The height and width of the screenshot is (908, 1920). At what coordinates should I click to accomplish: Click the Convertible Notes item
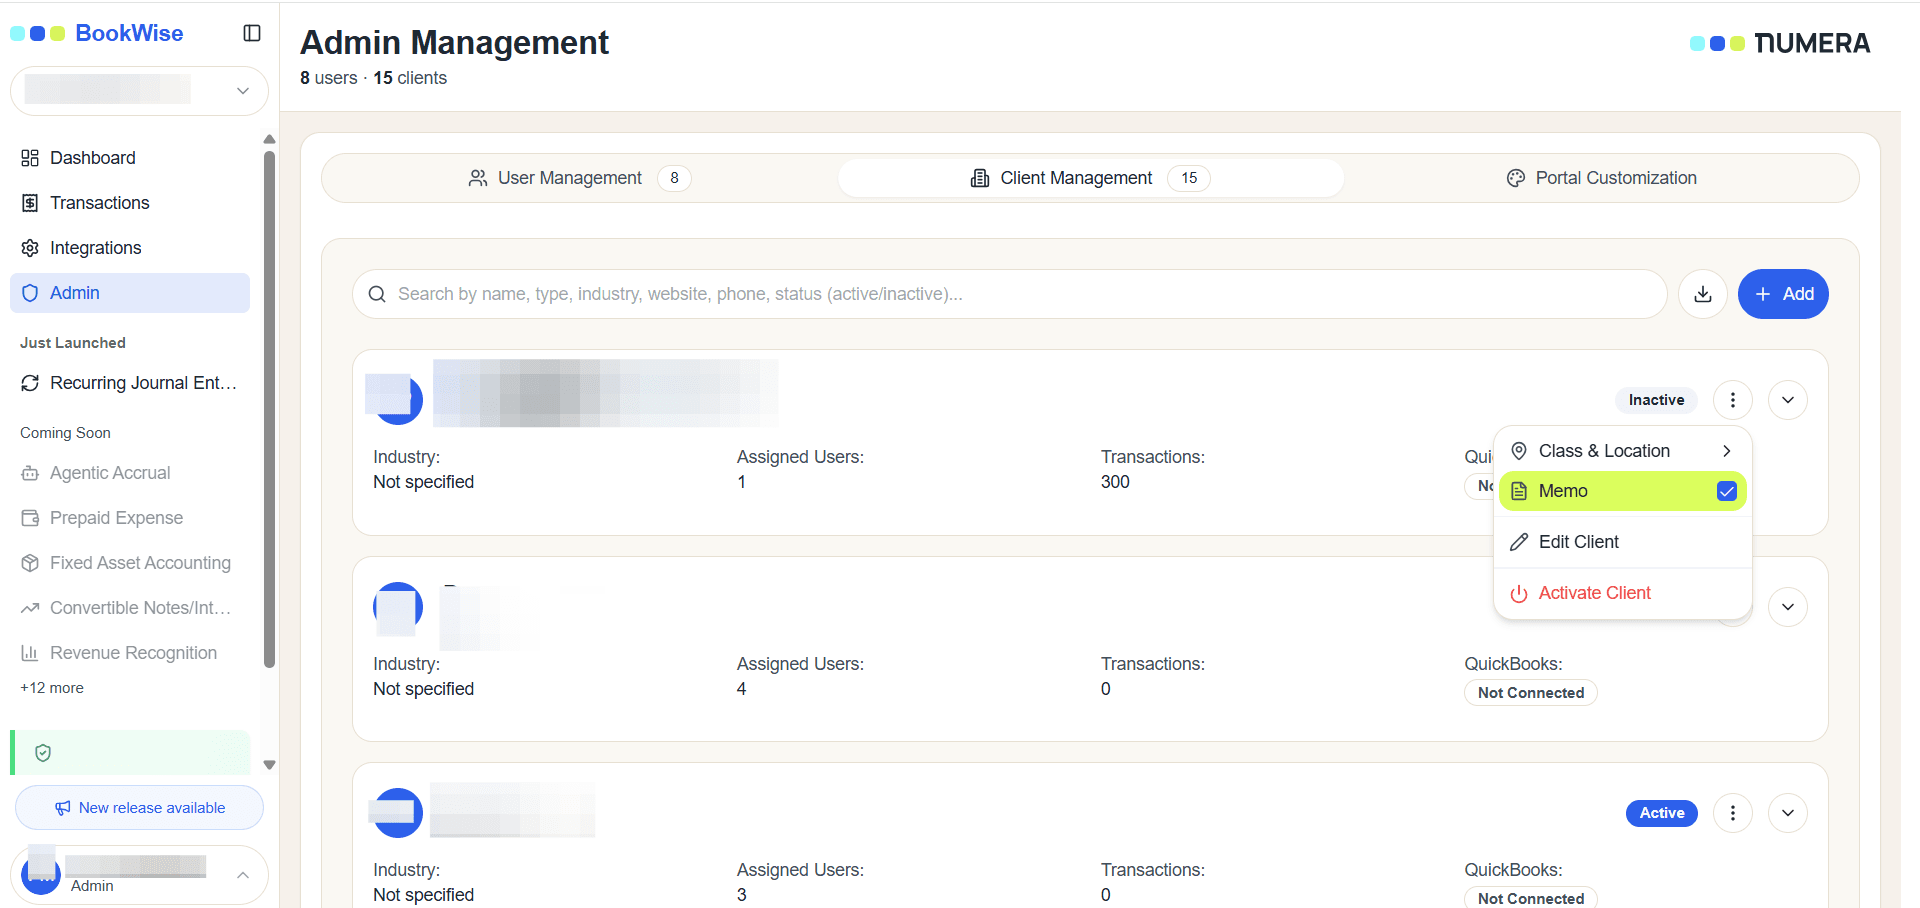(130, 608)
